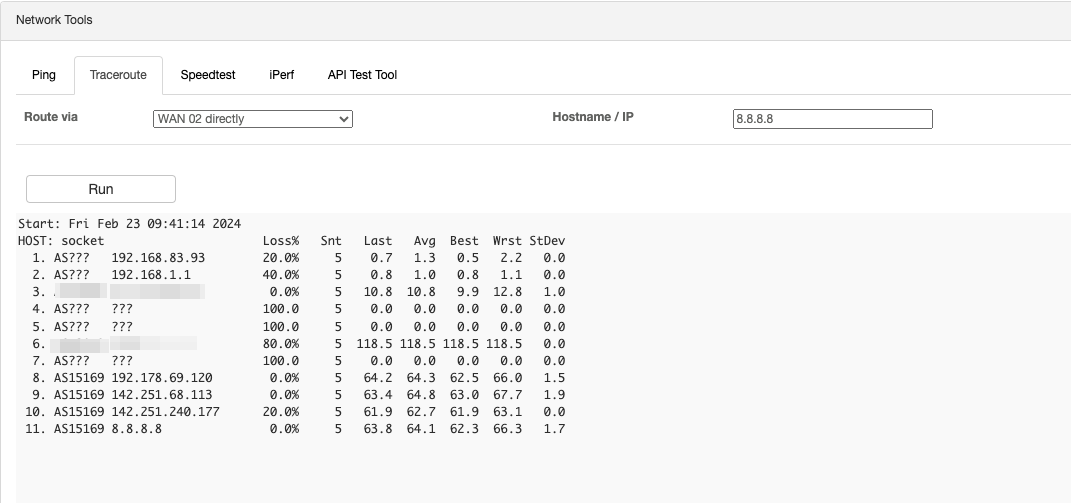The image size is (1071, 503).
Task: Click the Avg column header
Action: [x=425, y=241]
